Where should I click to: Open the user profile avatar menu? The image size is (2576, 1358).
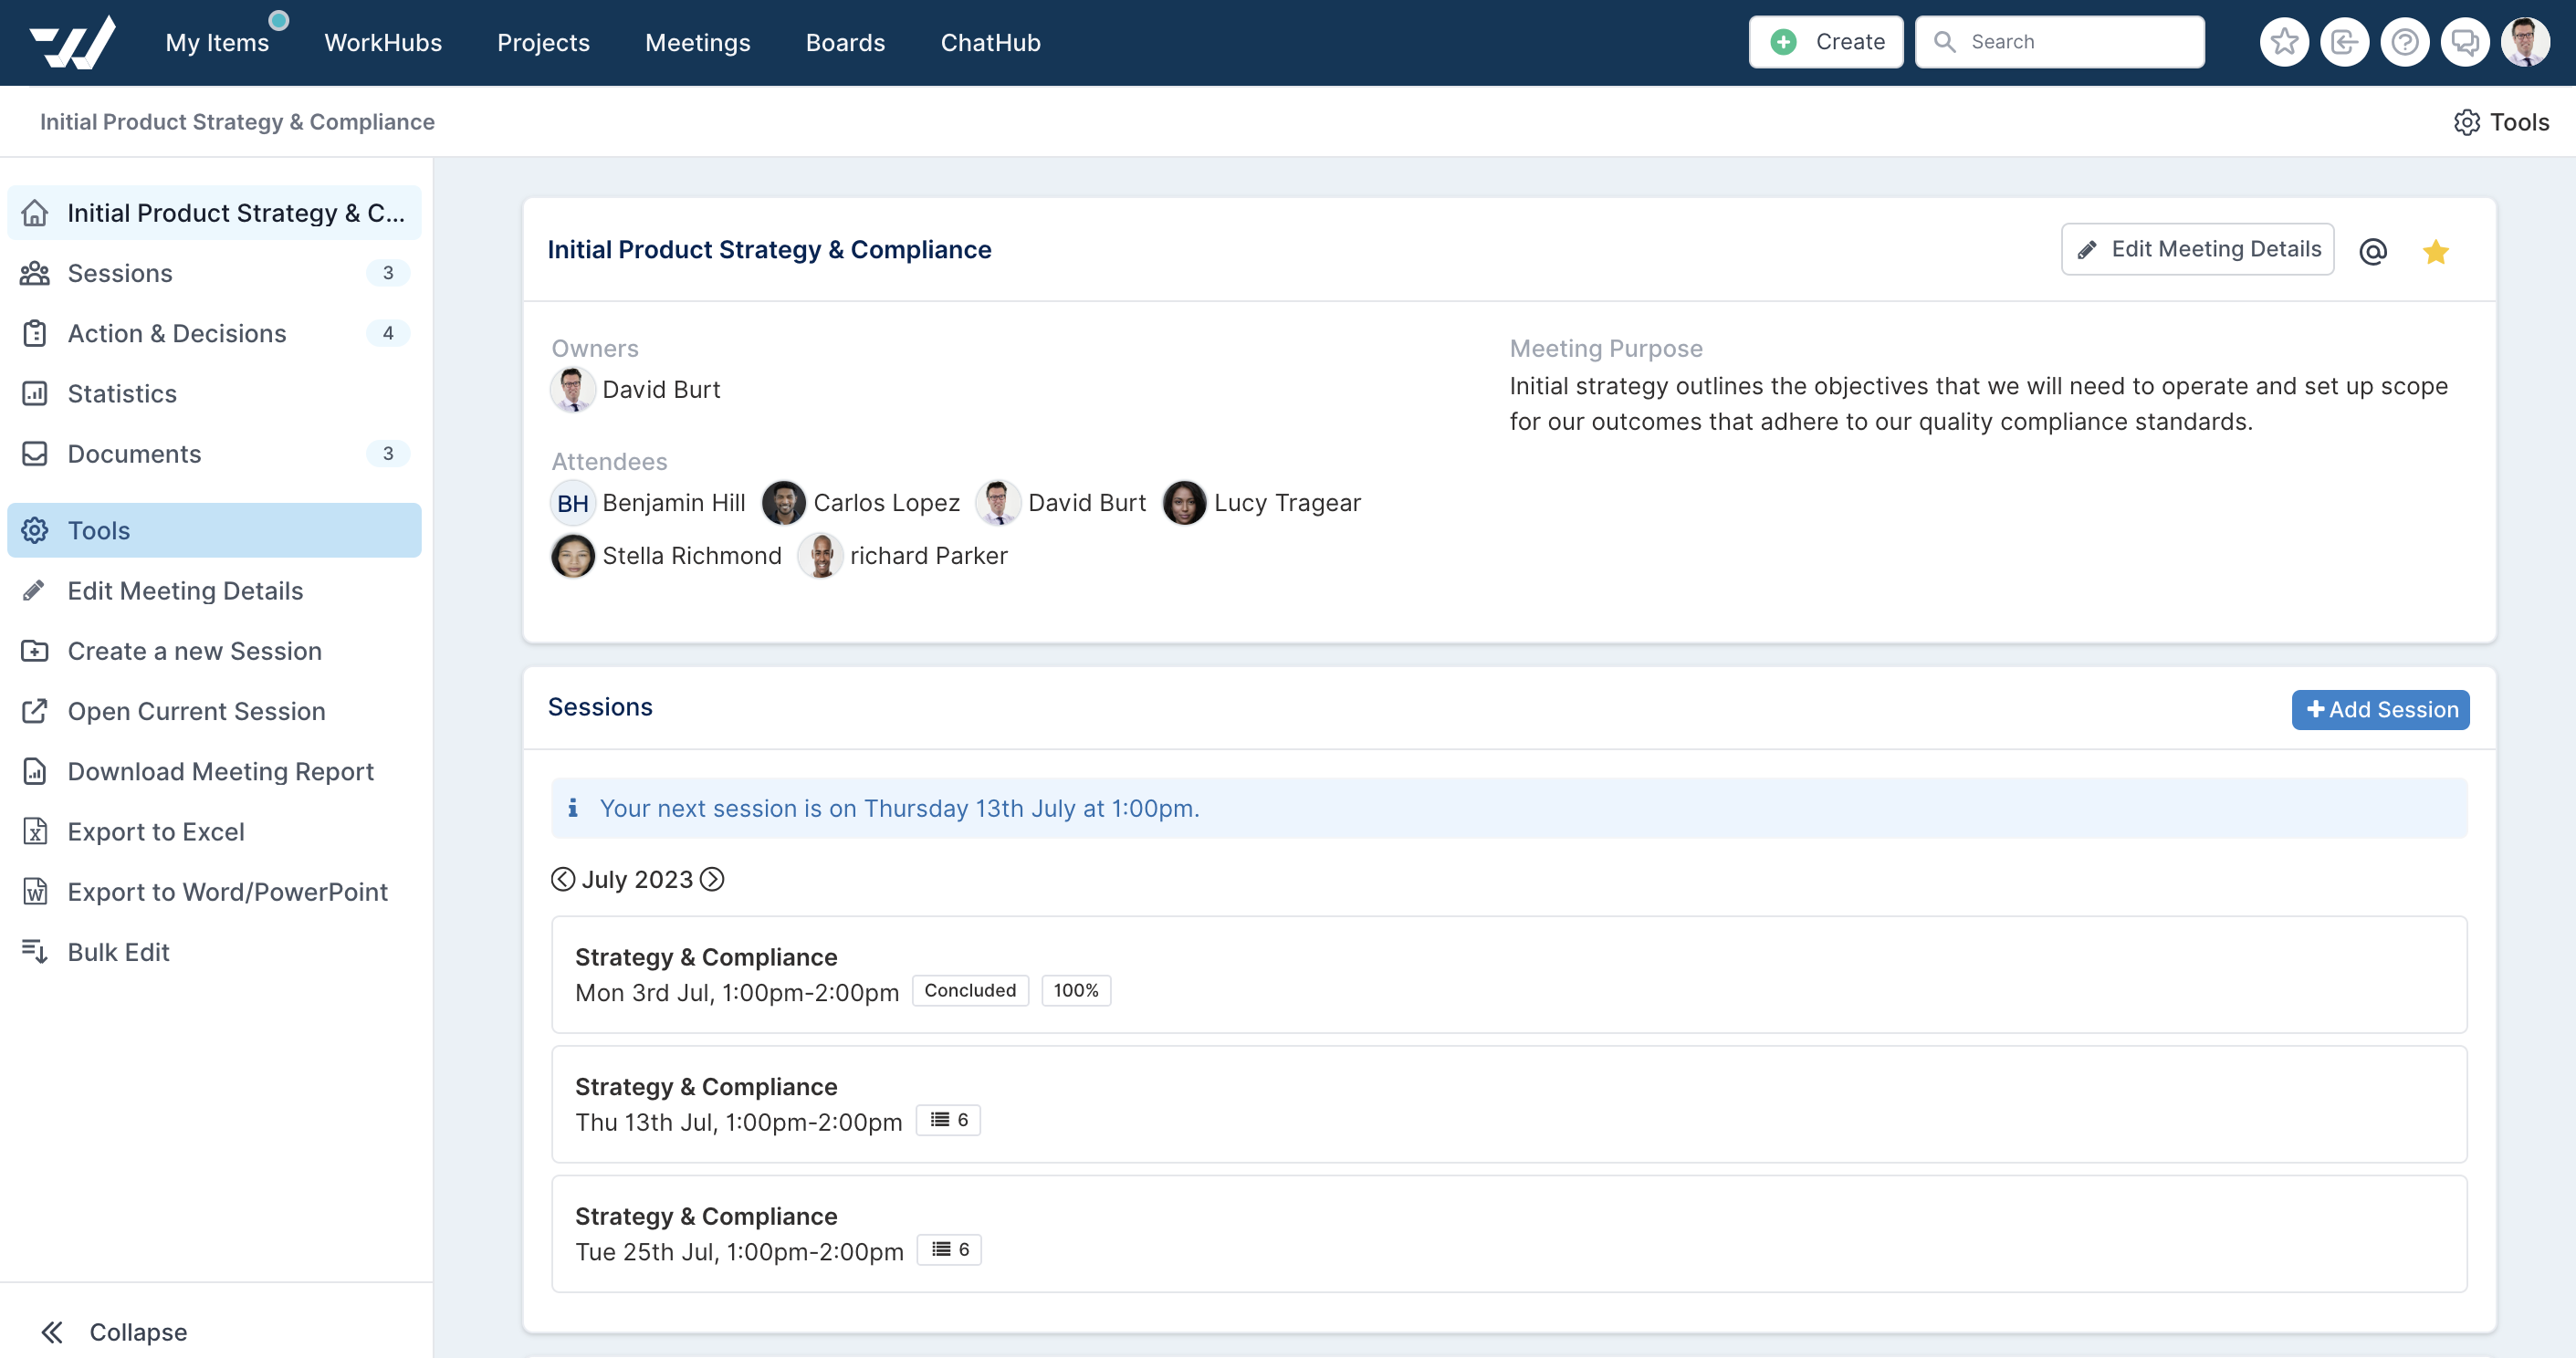coord(2526,42)
